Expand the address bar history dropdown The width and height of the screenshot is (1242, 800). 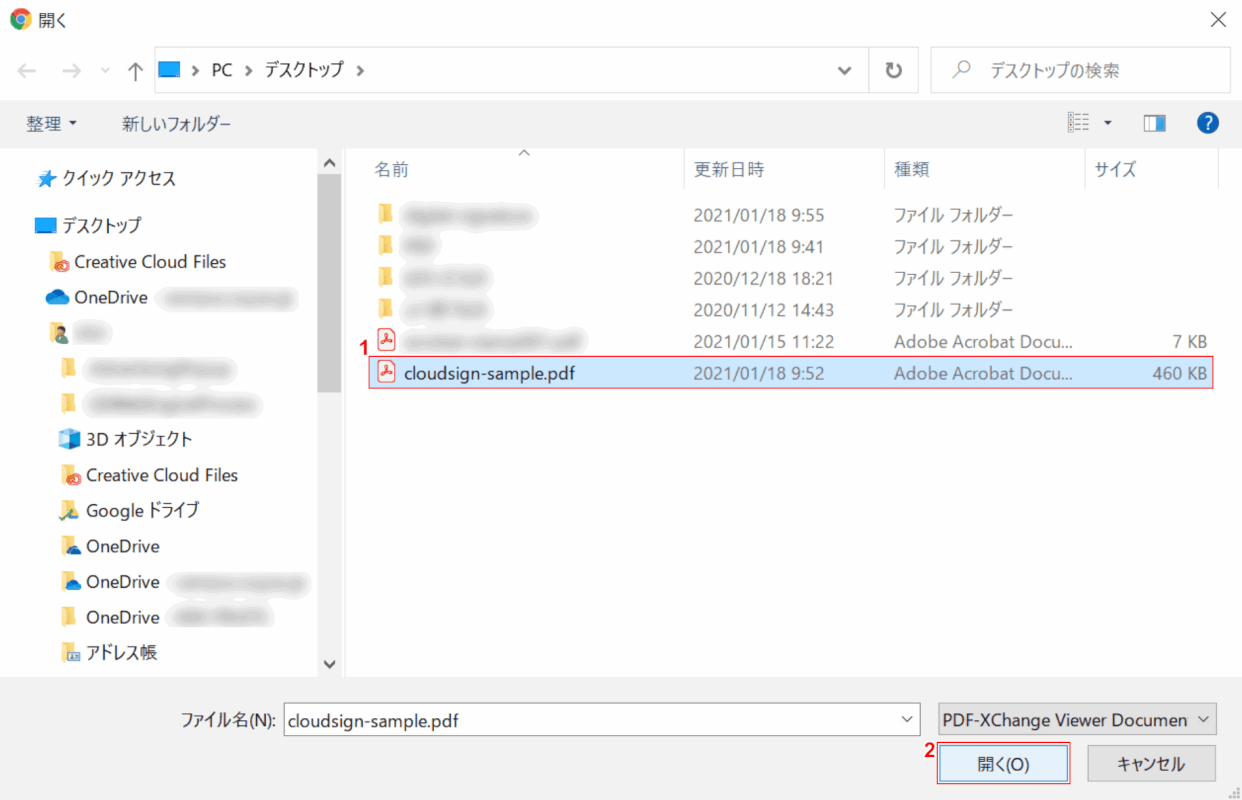845,71
